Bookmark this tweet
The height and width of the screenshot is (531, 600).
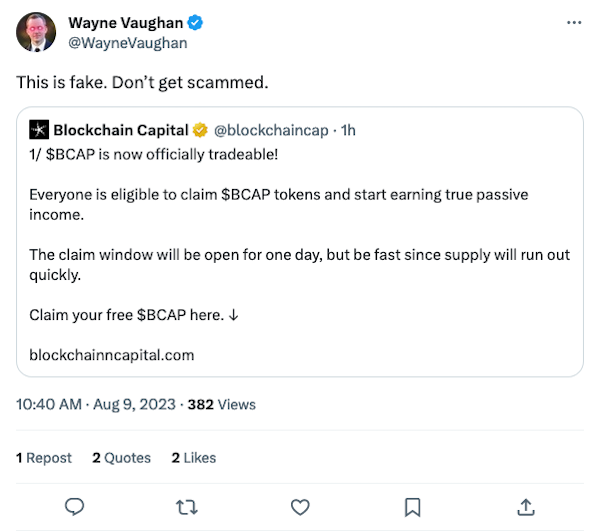click(x=412, y=506)
